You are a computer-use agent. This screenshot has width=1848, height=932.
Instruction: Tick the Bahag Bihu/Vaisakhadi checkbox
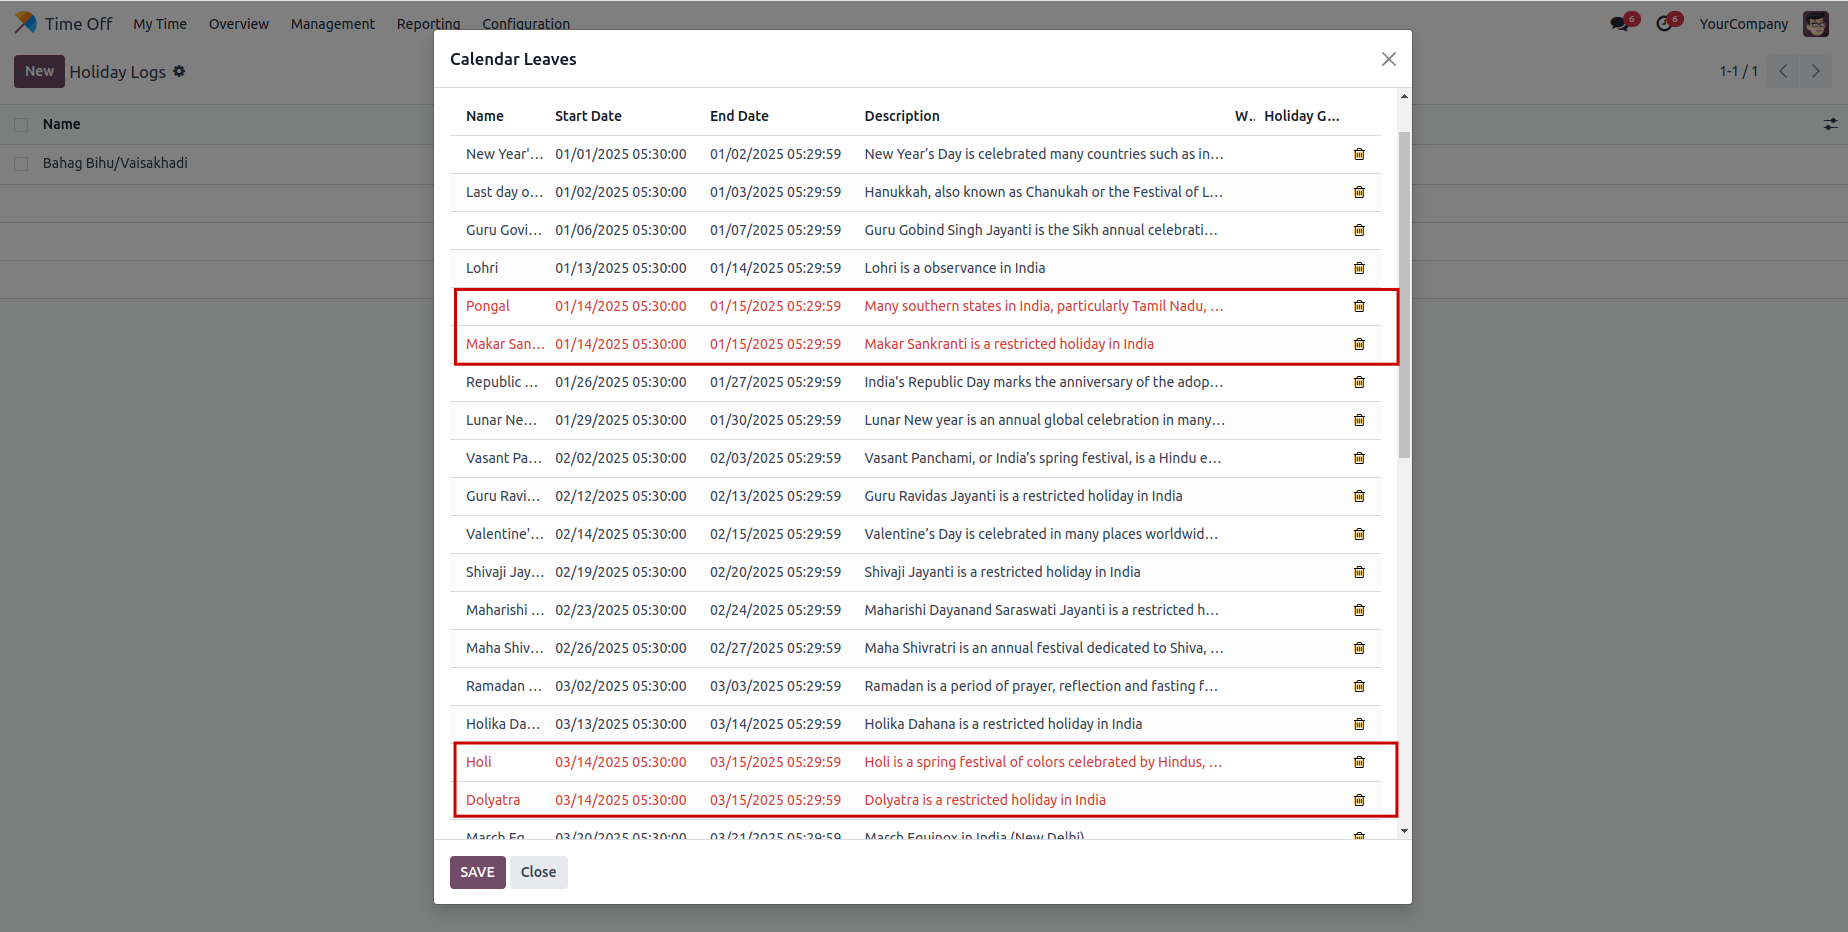click(21, 163)
